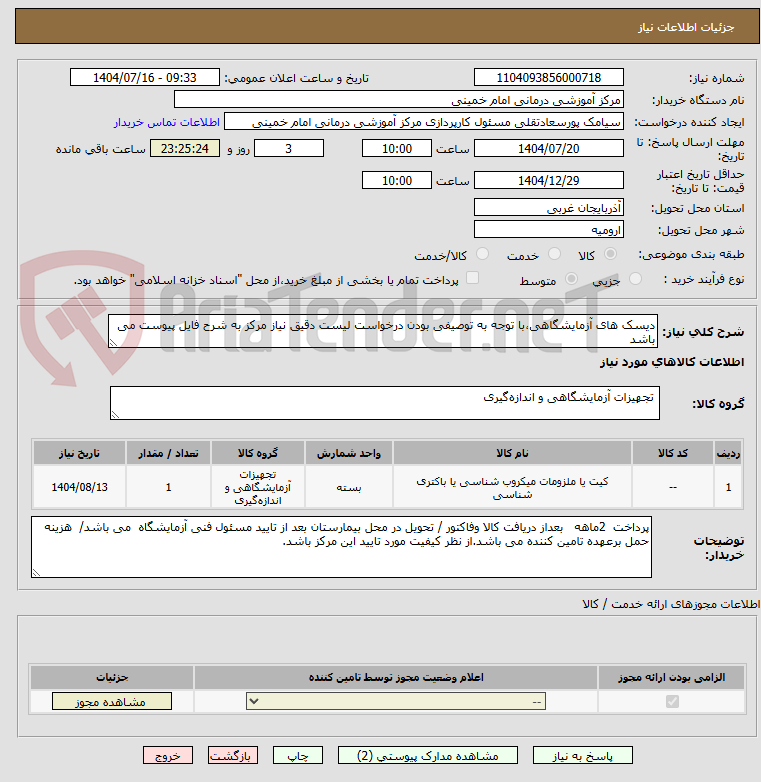761x782 pixels.
Task: Click the تعداد / مقدار column header
Action: 169,453
